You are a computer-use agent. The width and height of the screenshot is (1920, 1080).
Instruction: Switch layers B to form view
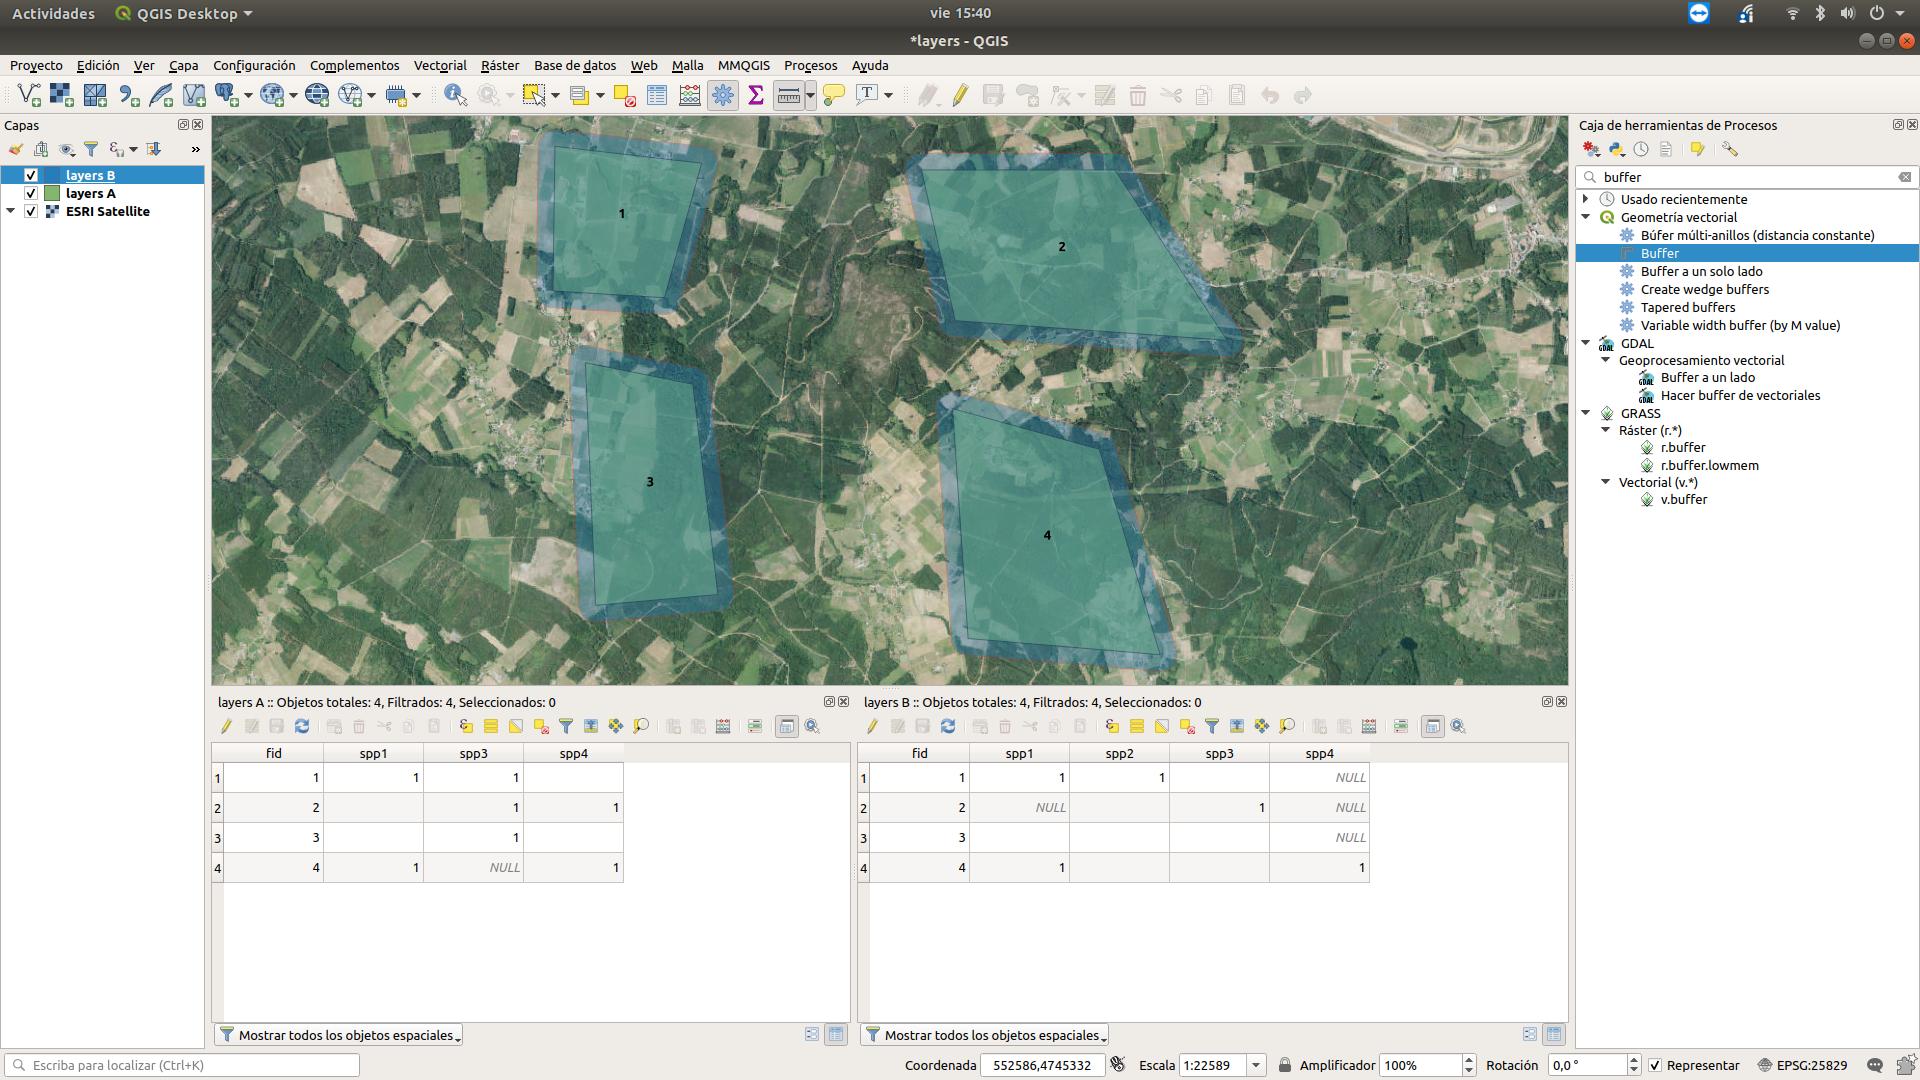(x=1530, y=1034)
